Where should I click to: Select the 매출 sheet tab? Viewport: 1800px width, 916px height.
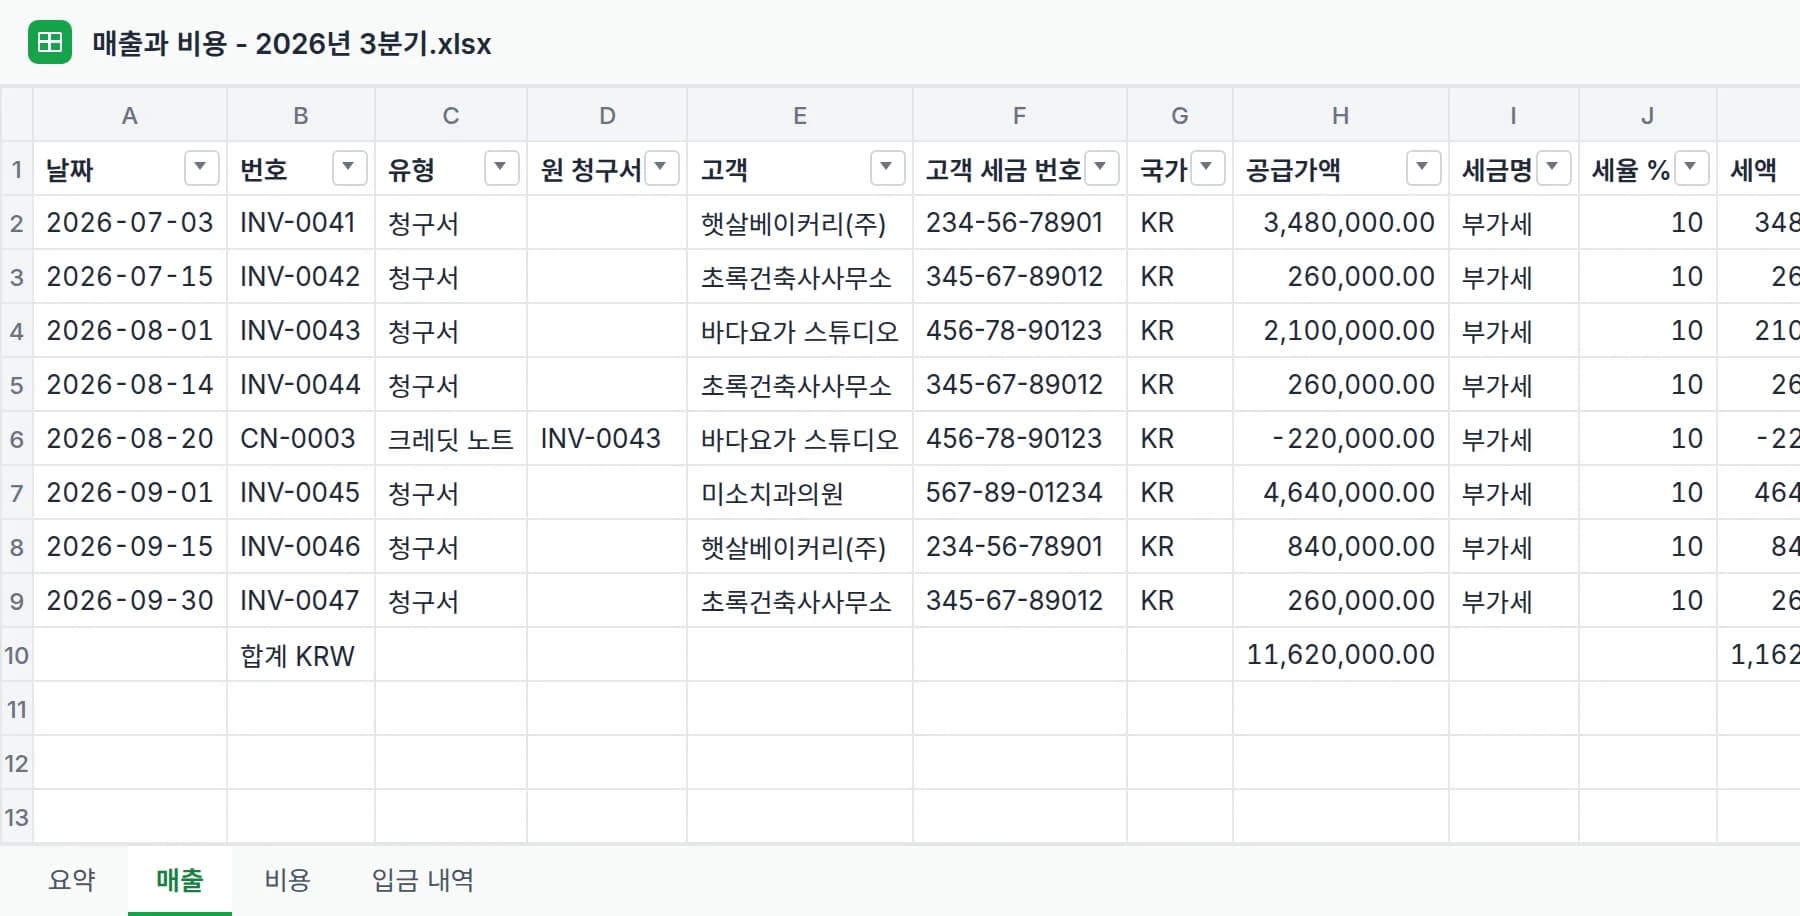pos(180,881)
